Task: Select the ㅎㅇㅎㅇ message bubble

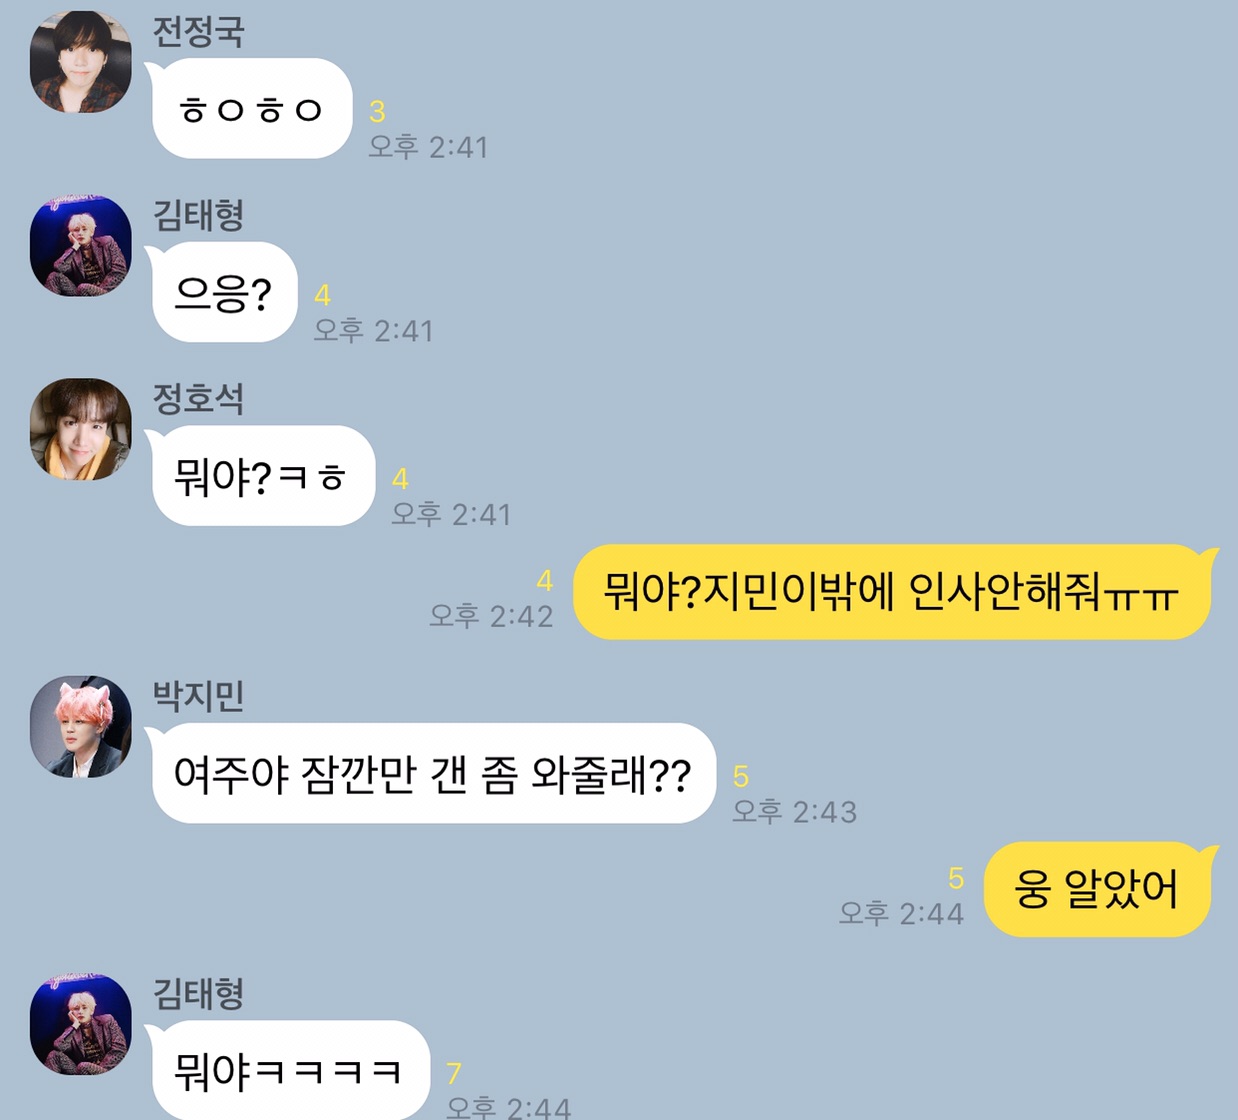Action: [x=250, y=108]
